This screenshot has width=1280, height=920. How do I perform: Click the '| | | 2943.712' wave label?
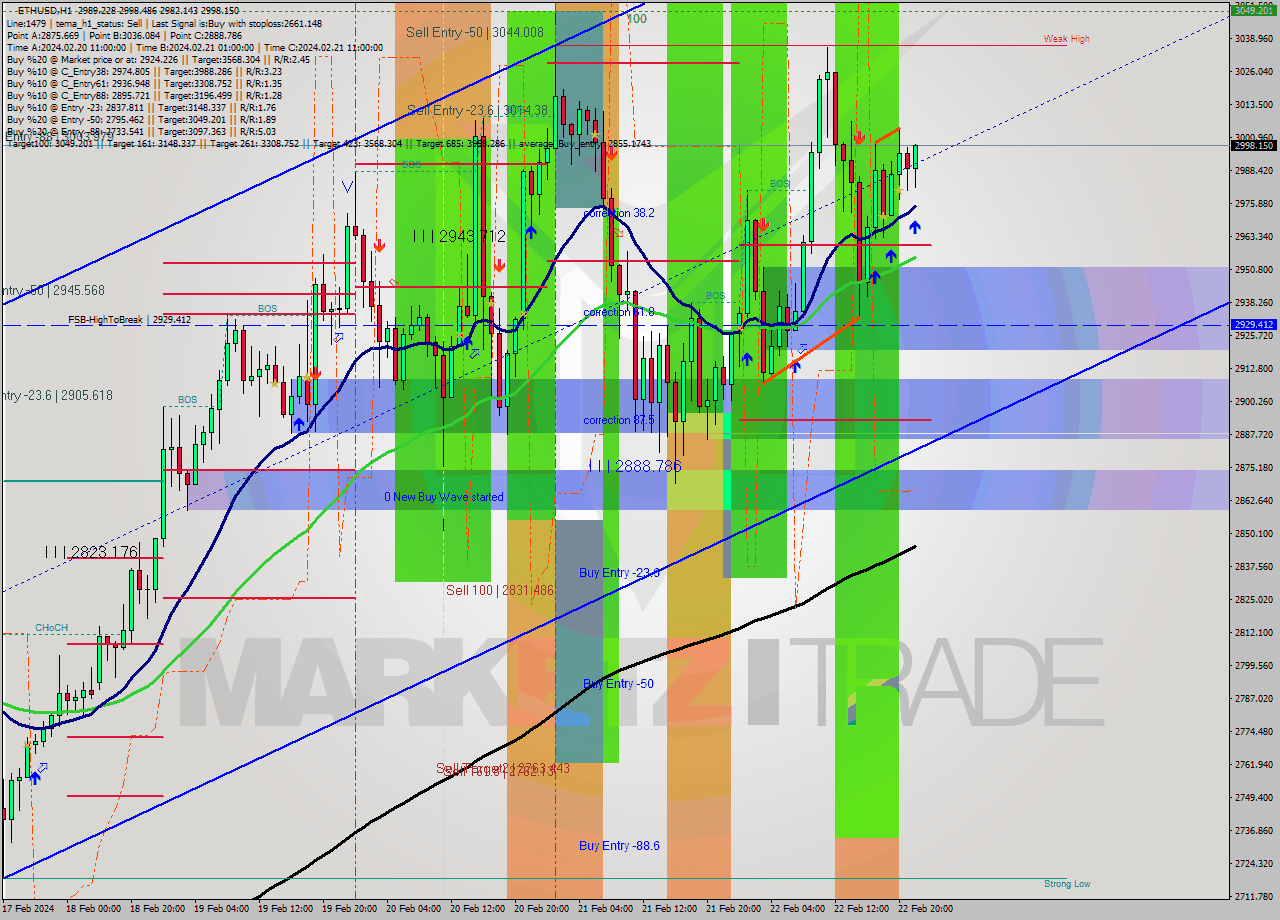click(x=459, y=236)
